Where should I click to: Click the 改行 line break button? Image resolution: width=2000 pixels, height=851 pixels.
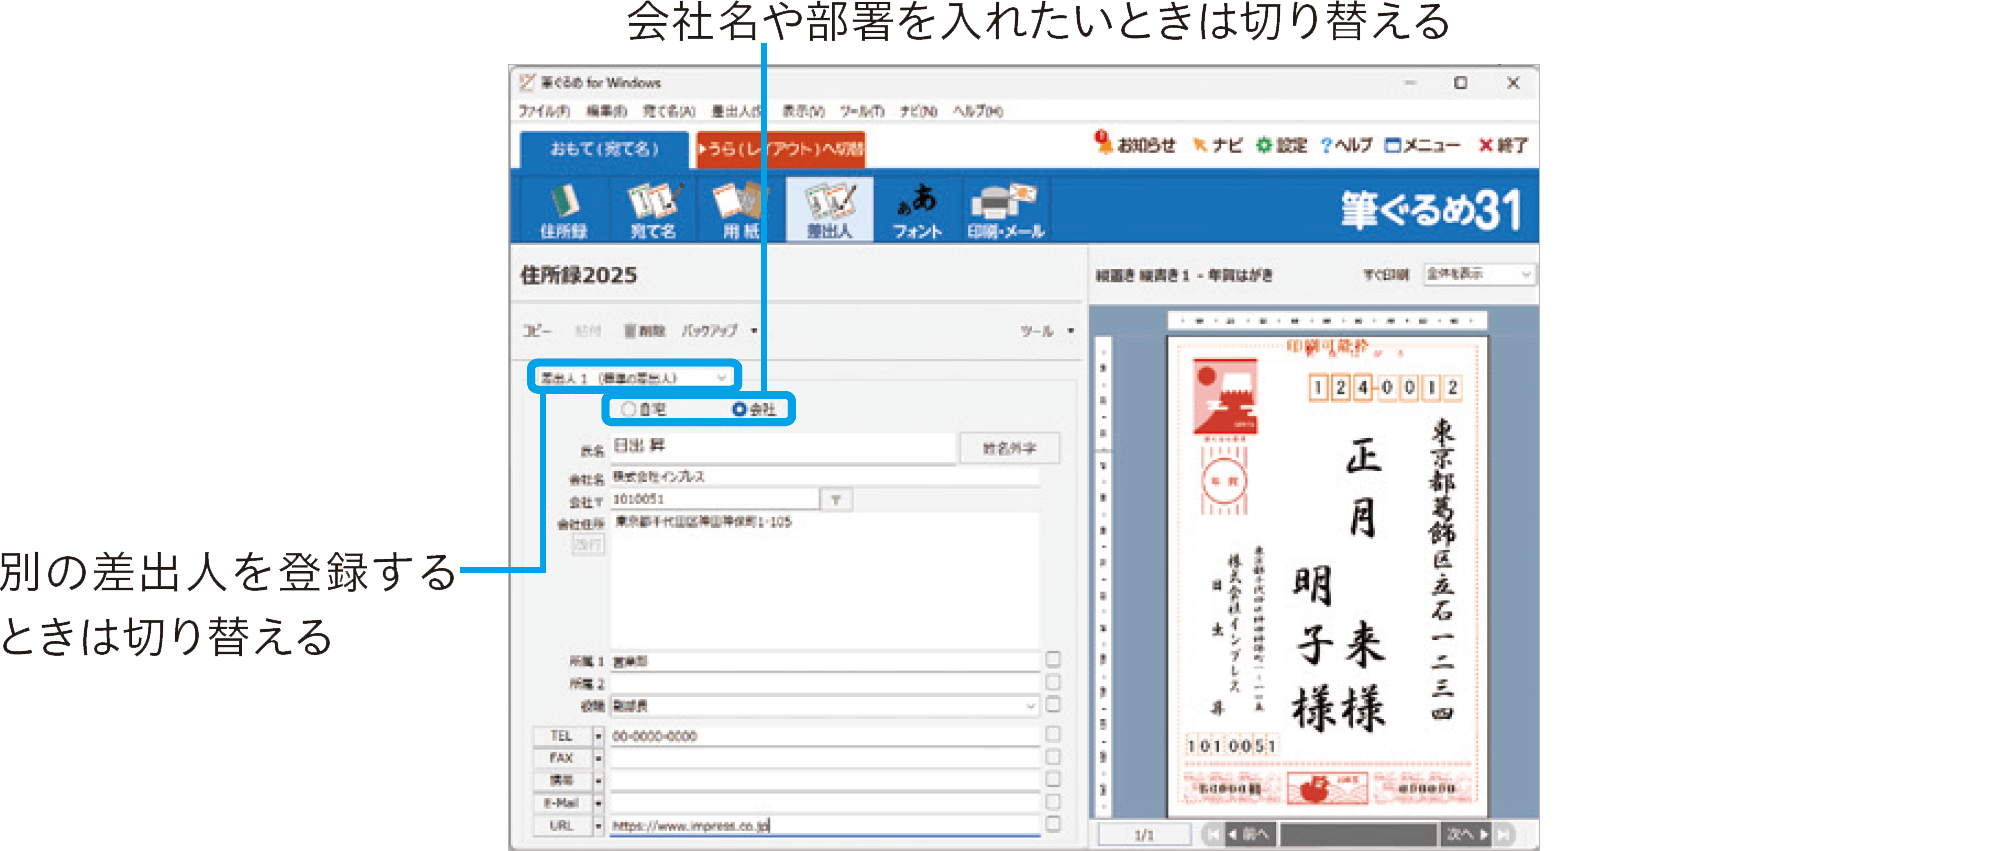(588, 544)
